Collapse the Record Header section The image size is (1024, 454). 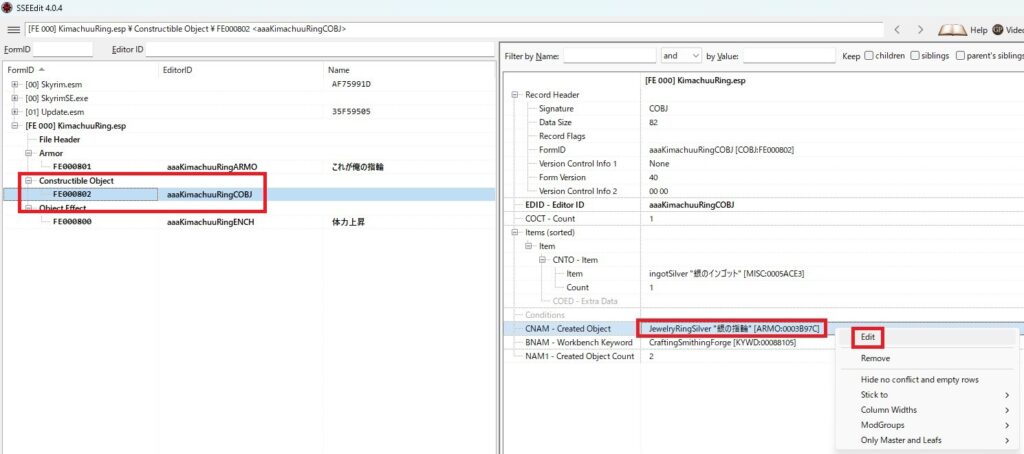516,95
